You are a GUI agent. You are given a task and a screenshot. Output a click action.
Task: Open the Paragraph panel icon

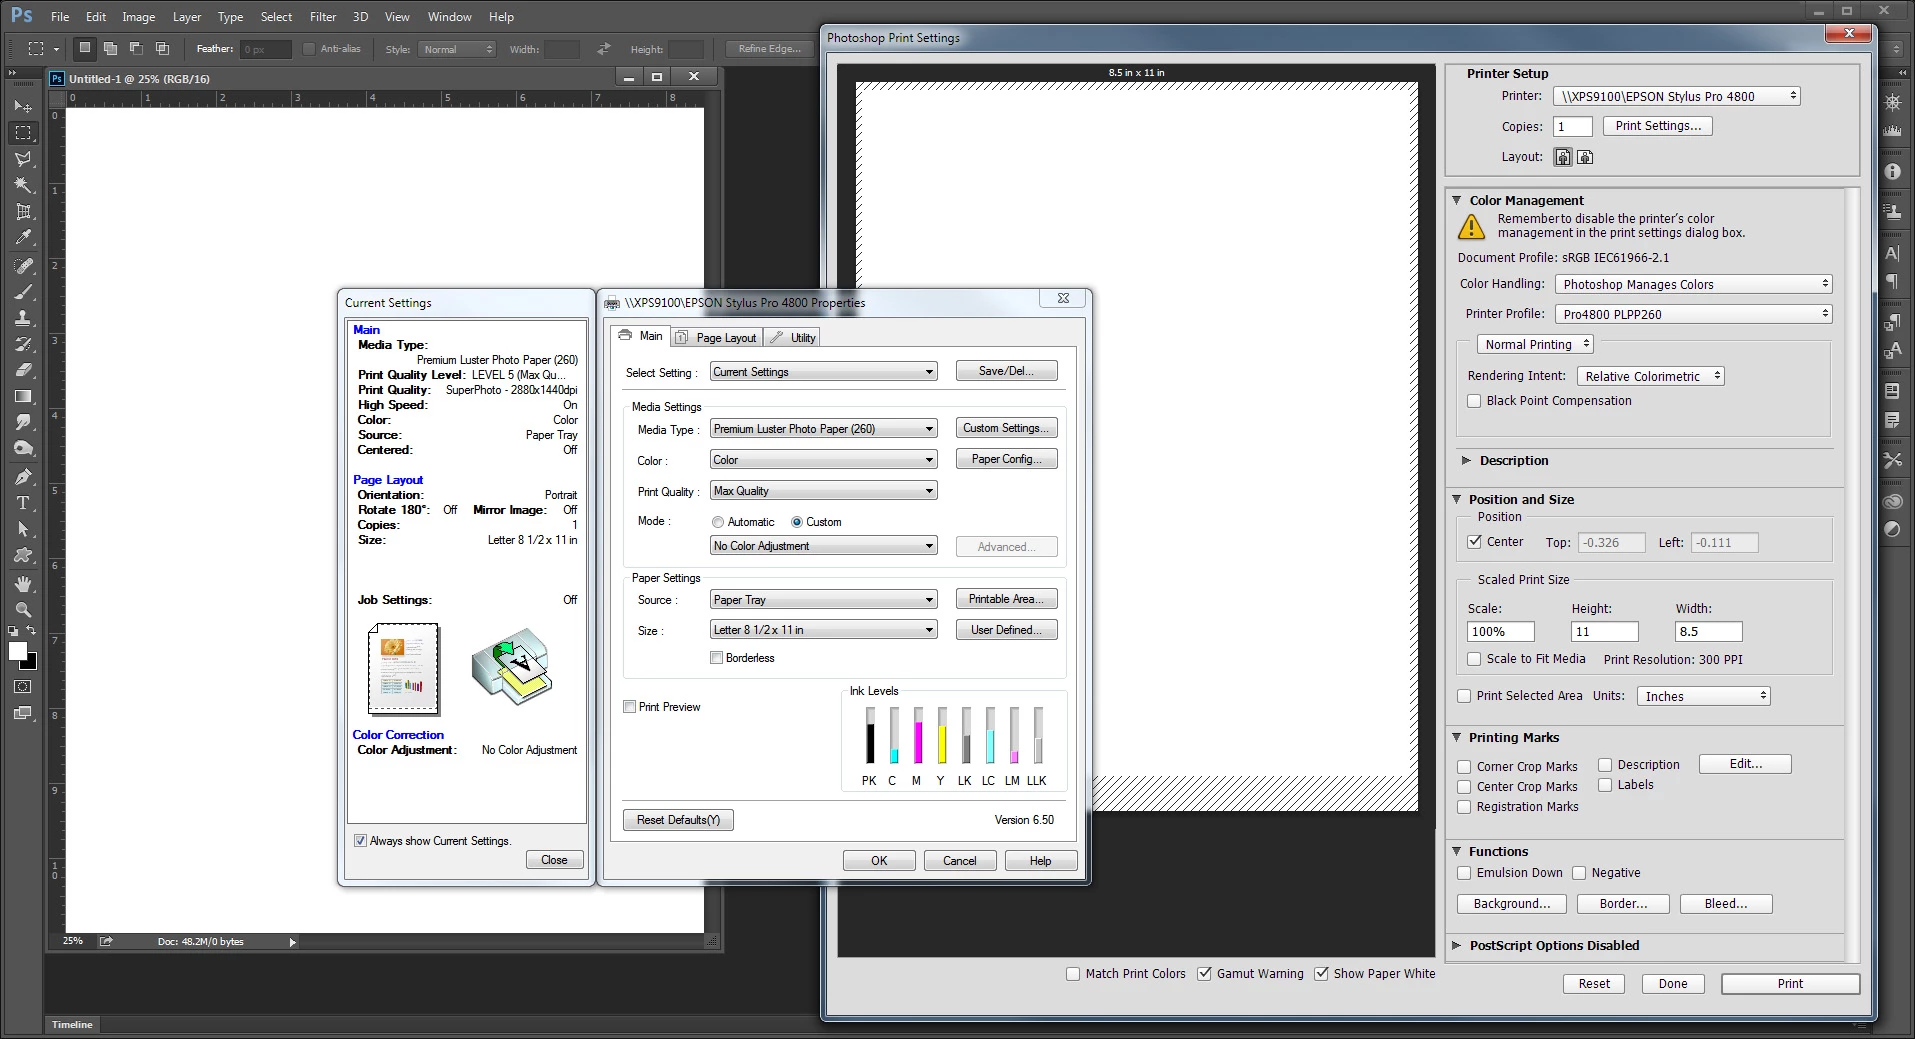pyautogui.click(x=1892, y=282)
